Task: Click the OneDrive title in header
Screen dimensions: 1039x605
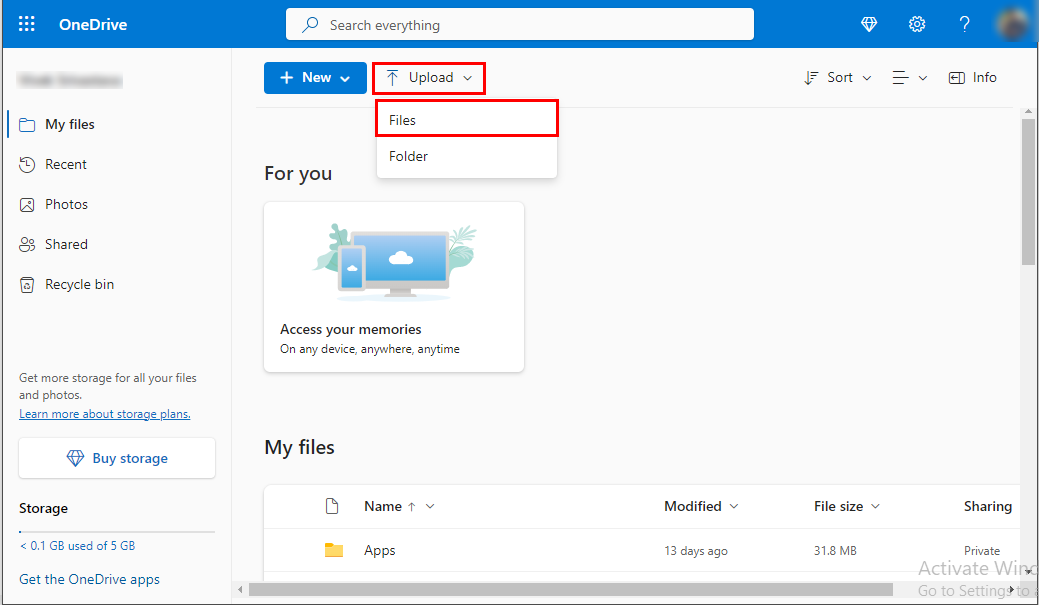Action: (93, 25)
